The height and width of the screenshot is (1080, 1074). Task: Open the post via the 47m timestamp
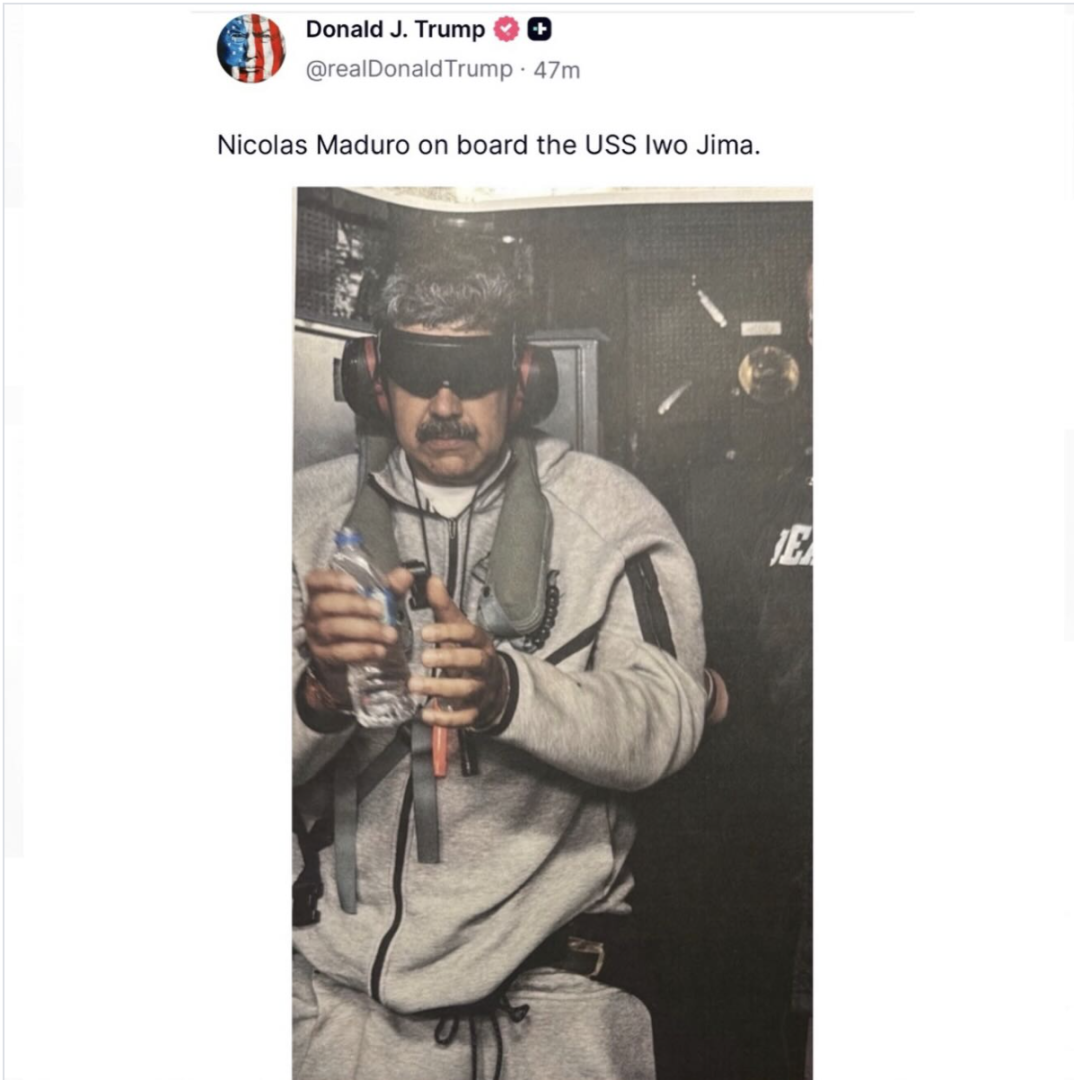click(x=557, y=70)
